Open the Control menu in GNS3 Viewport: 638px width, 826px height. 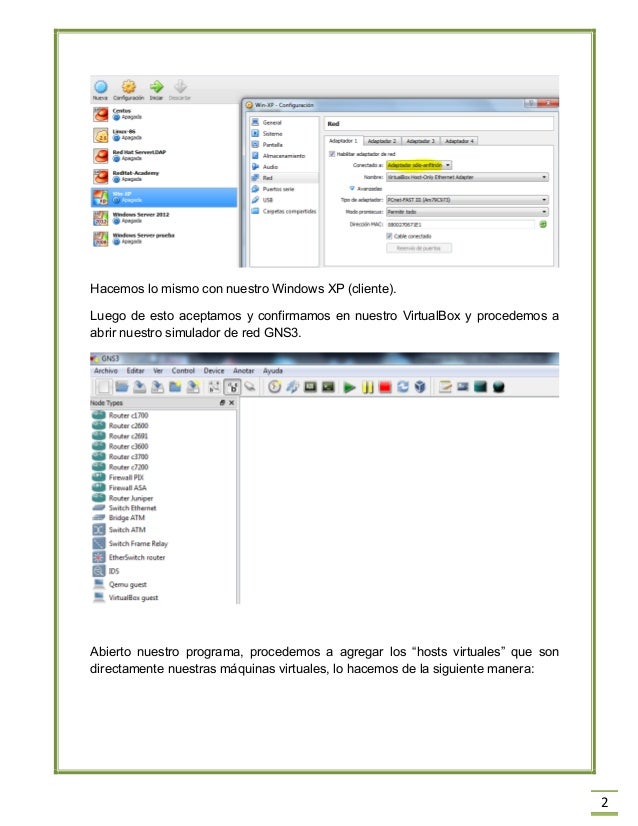(x=183, y=371)
